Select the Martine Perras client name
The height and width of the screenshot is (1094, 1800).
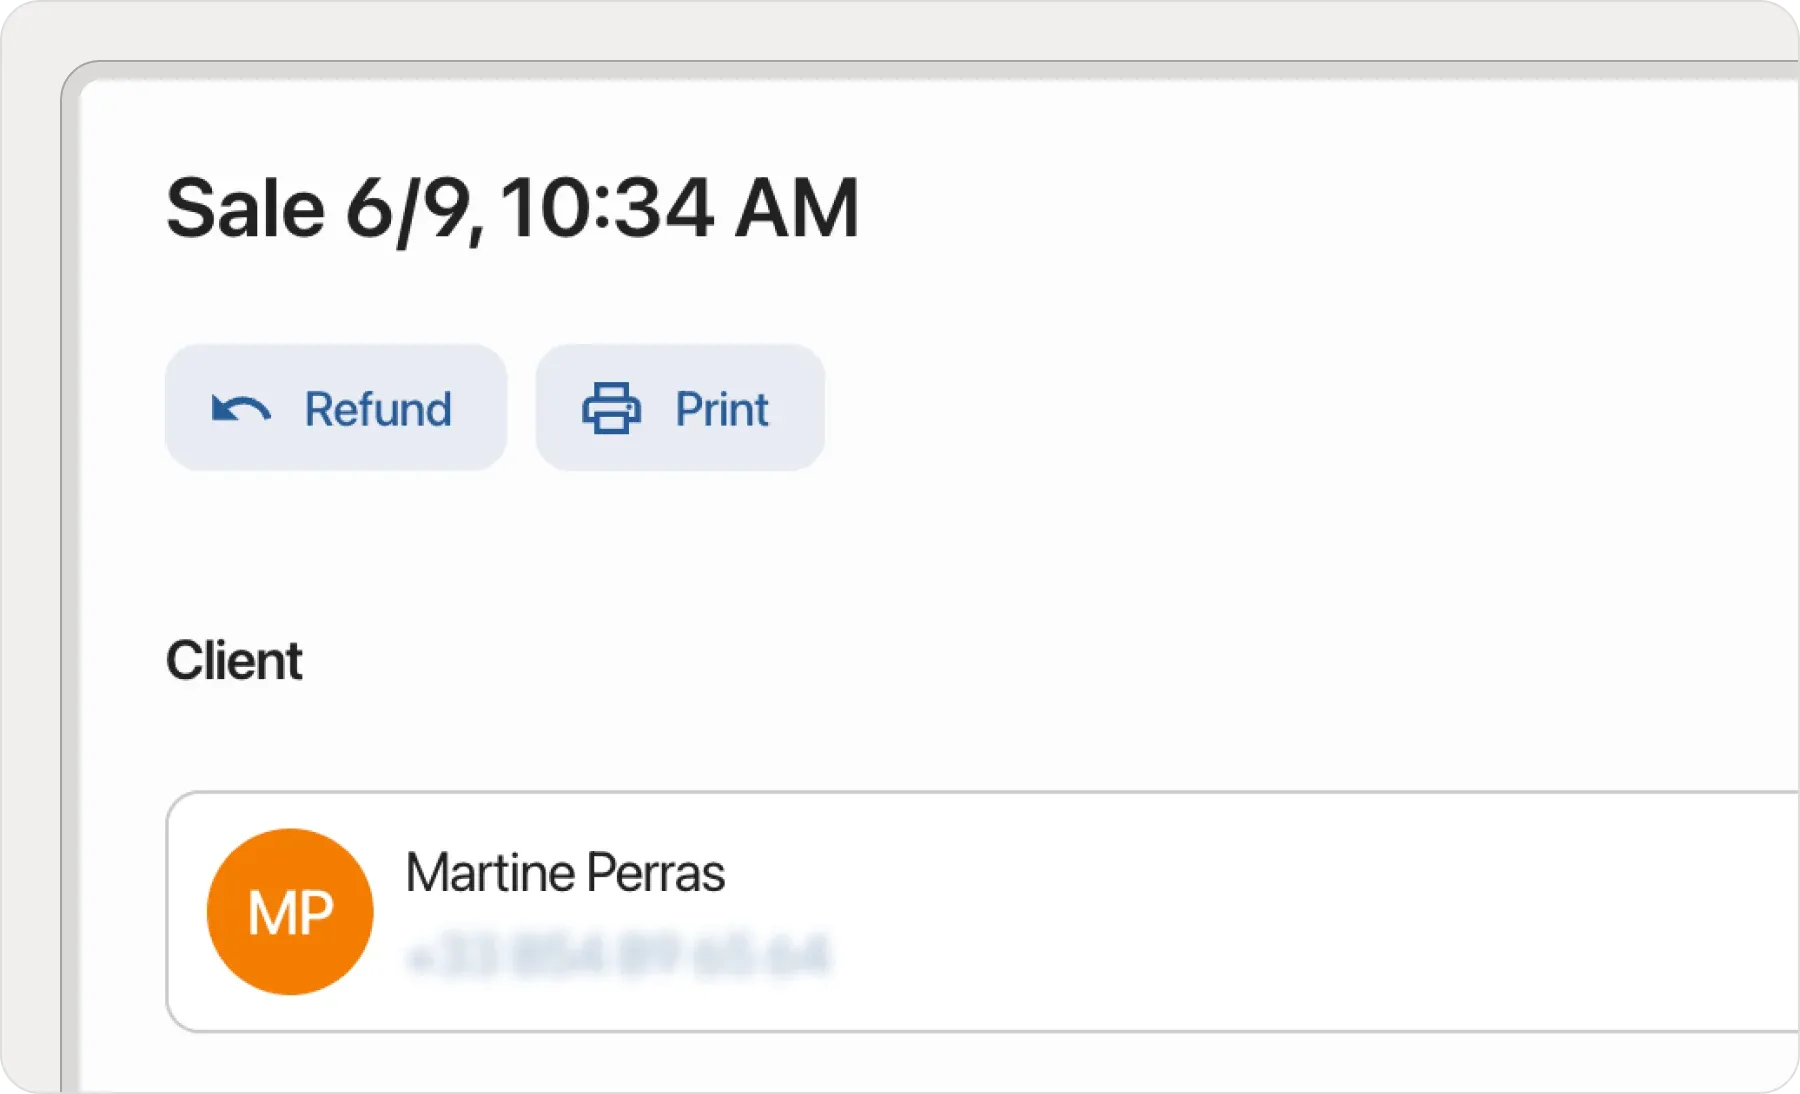(565, 872)
